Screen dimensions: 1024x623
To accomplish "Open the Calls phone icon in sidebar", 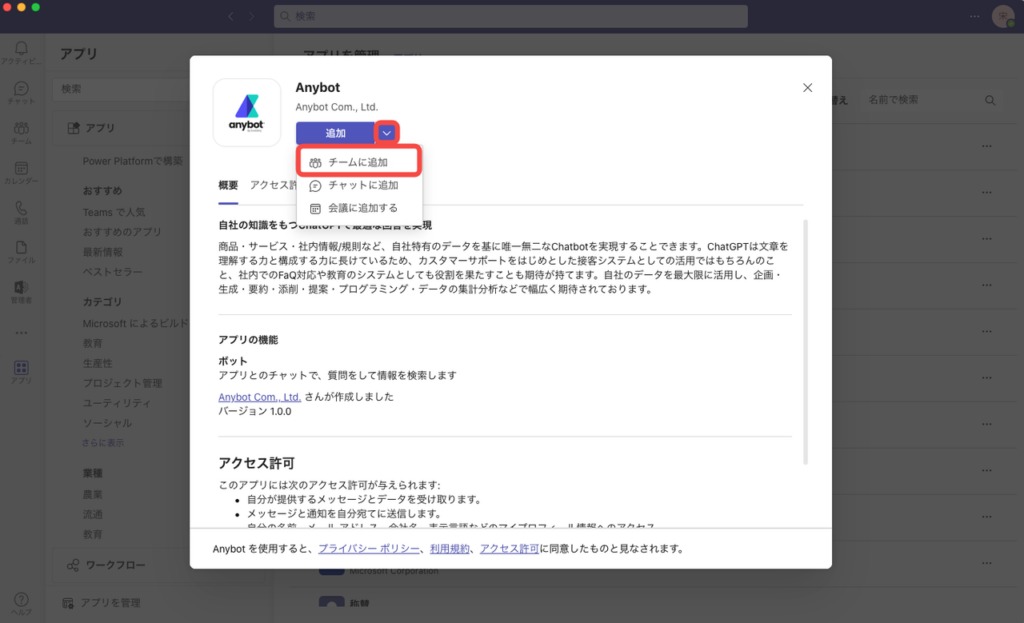I will pos(21,211).
